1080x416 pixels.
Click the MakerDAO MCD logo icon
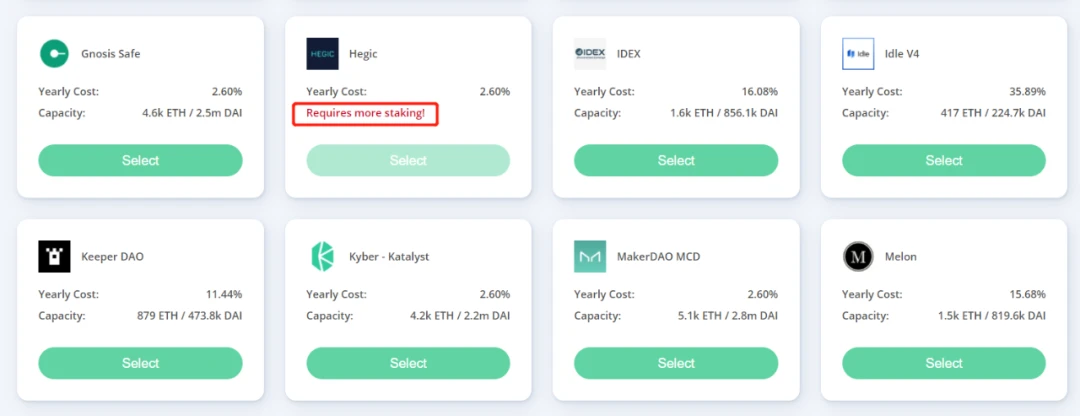click(x=590, y=257)
